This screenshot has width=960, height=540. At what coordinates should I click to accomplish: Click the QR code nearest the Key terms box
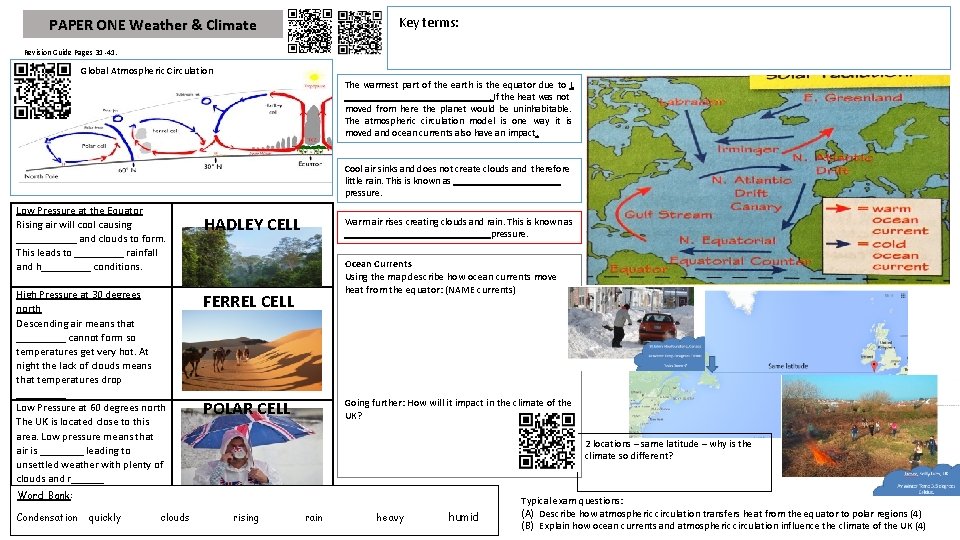(360, 32)
